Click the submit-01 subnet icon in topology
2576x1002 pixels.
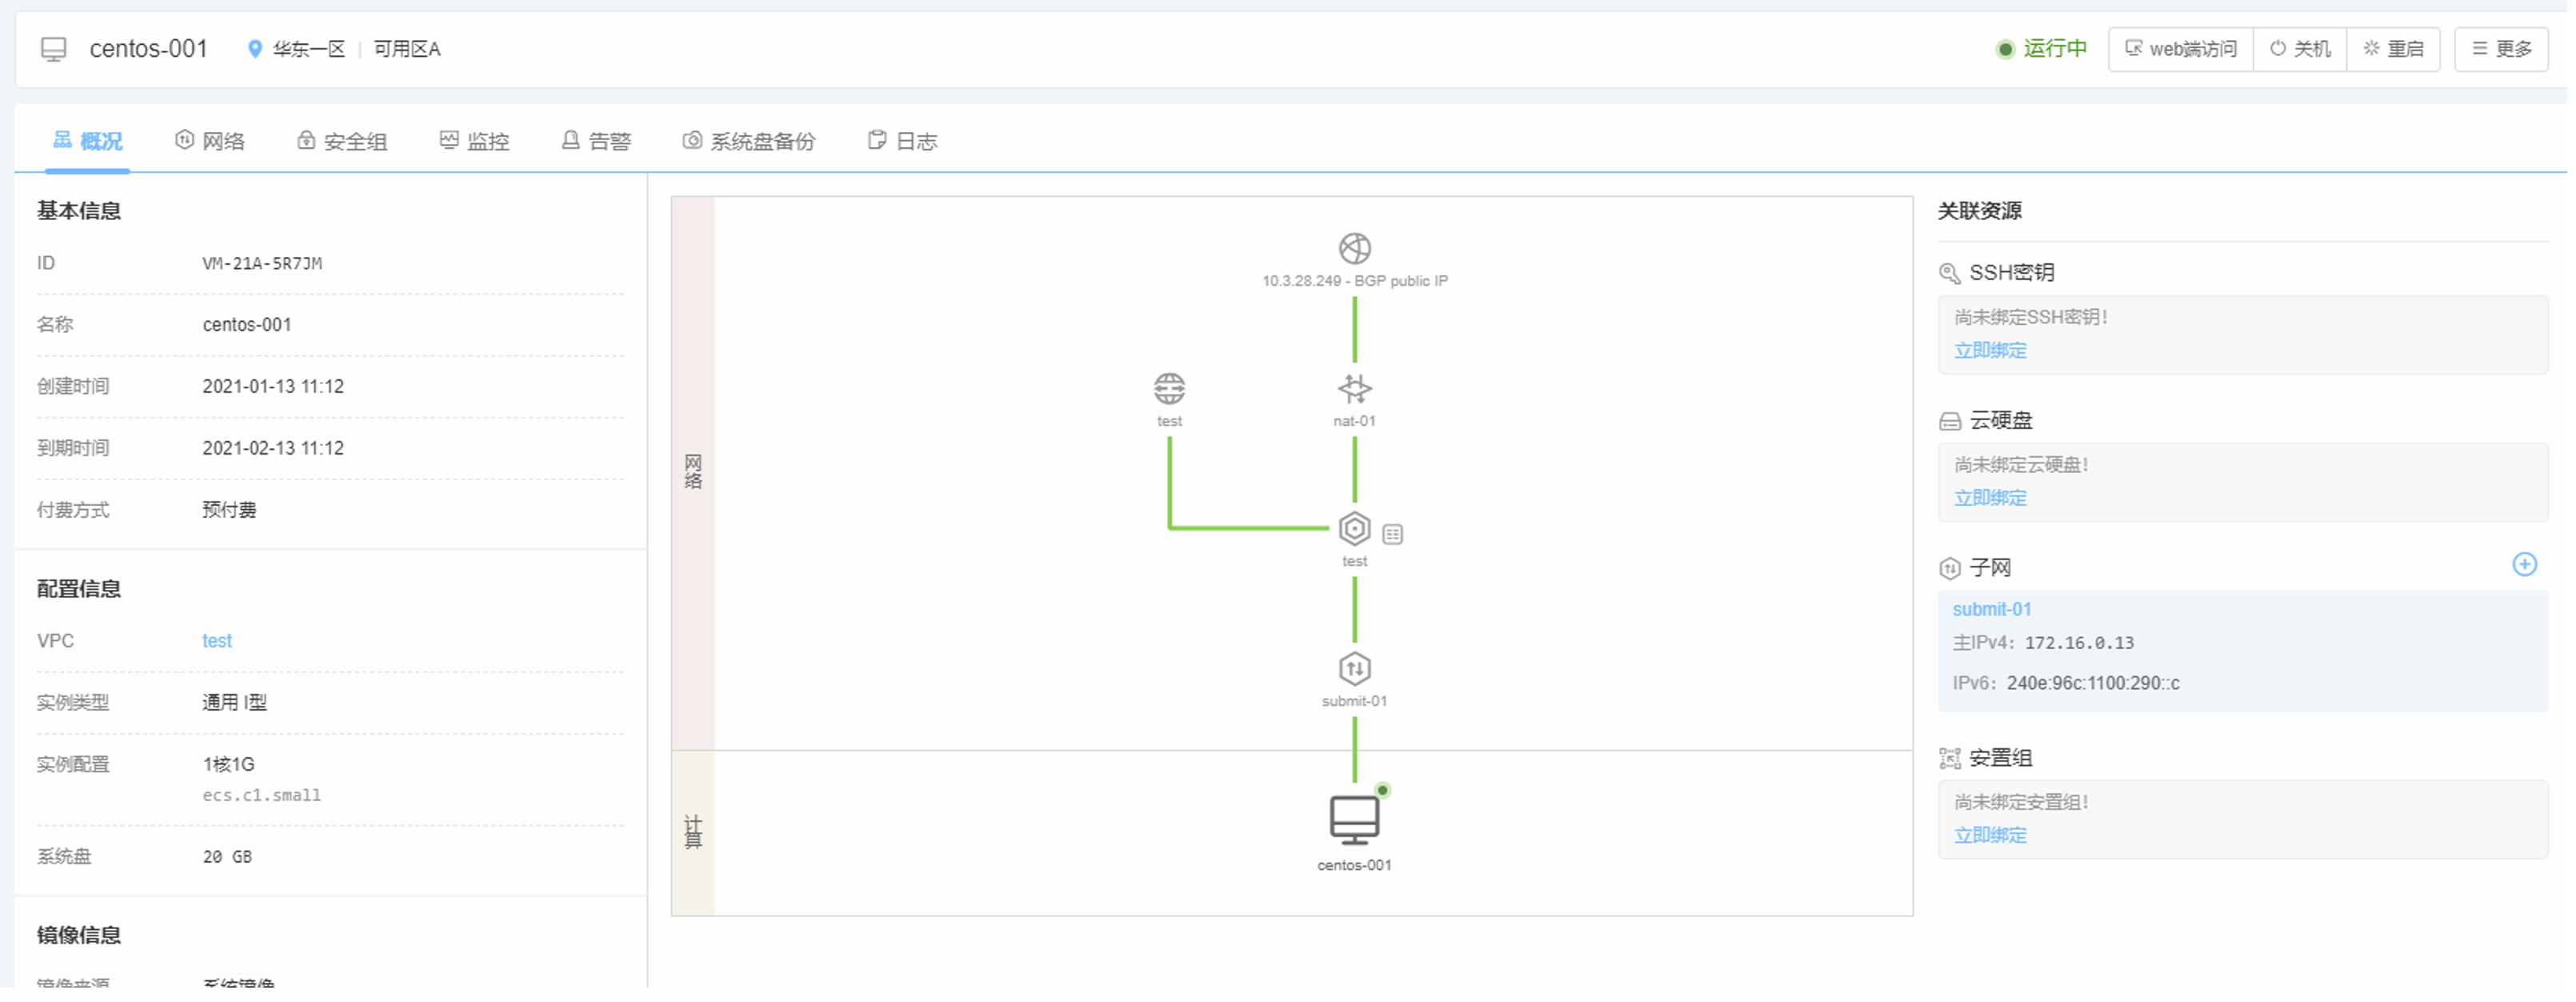pos(1354,669)
